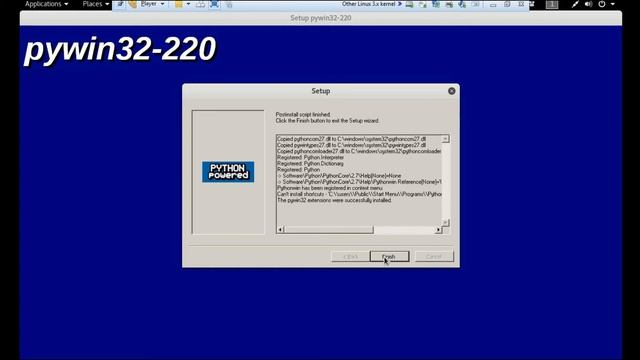The width and height of the screenshot is (640, 360).
Task: Click the pin toolbar icon left of Player
Action: click(x=120, y=4)
